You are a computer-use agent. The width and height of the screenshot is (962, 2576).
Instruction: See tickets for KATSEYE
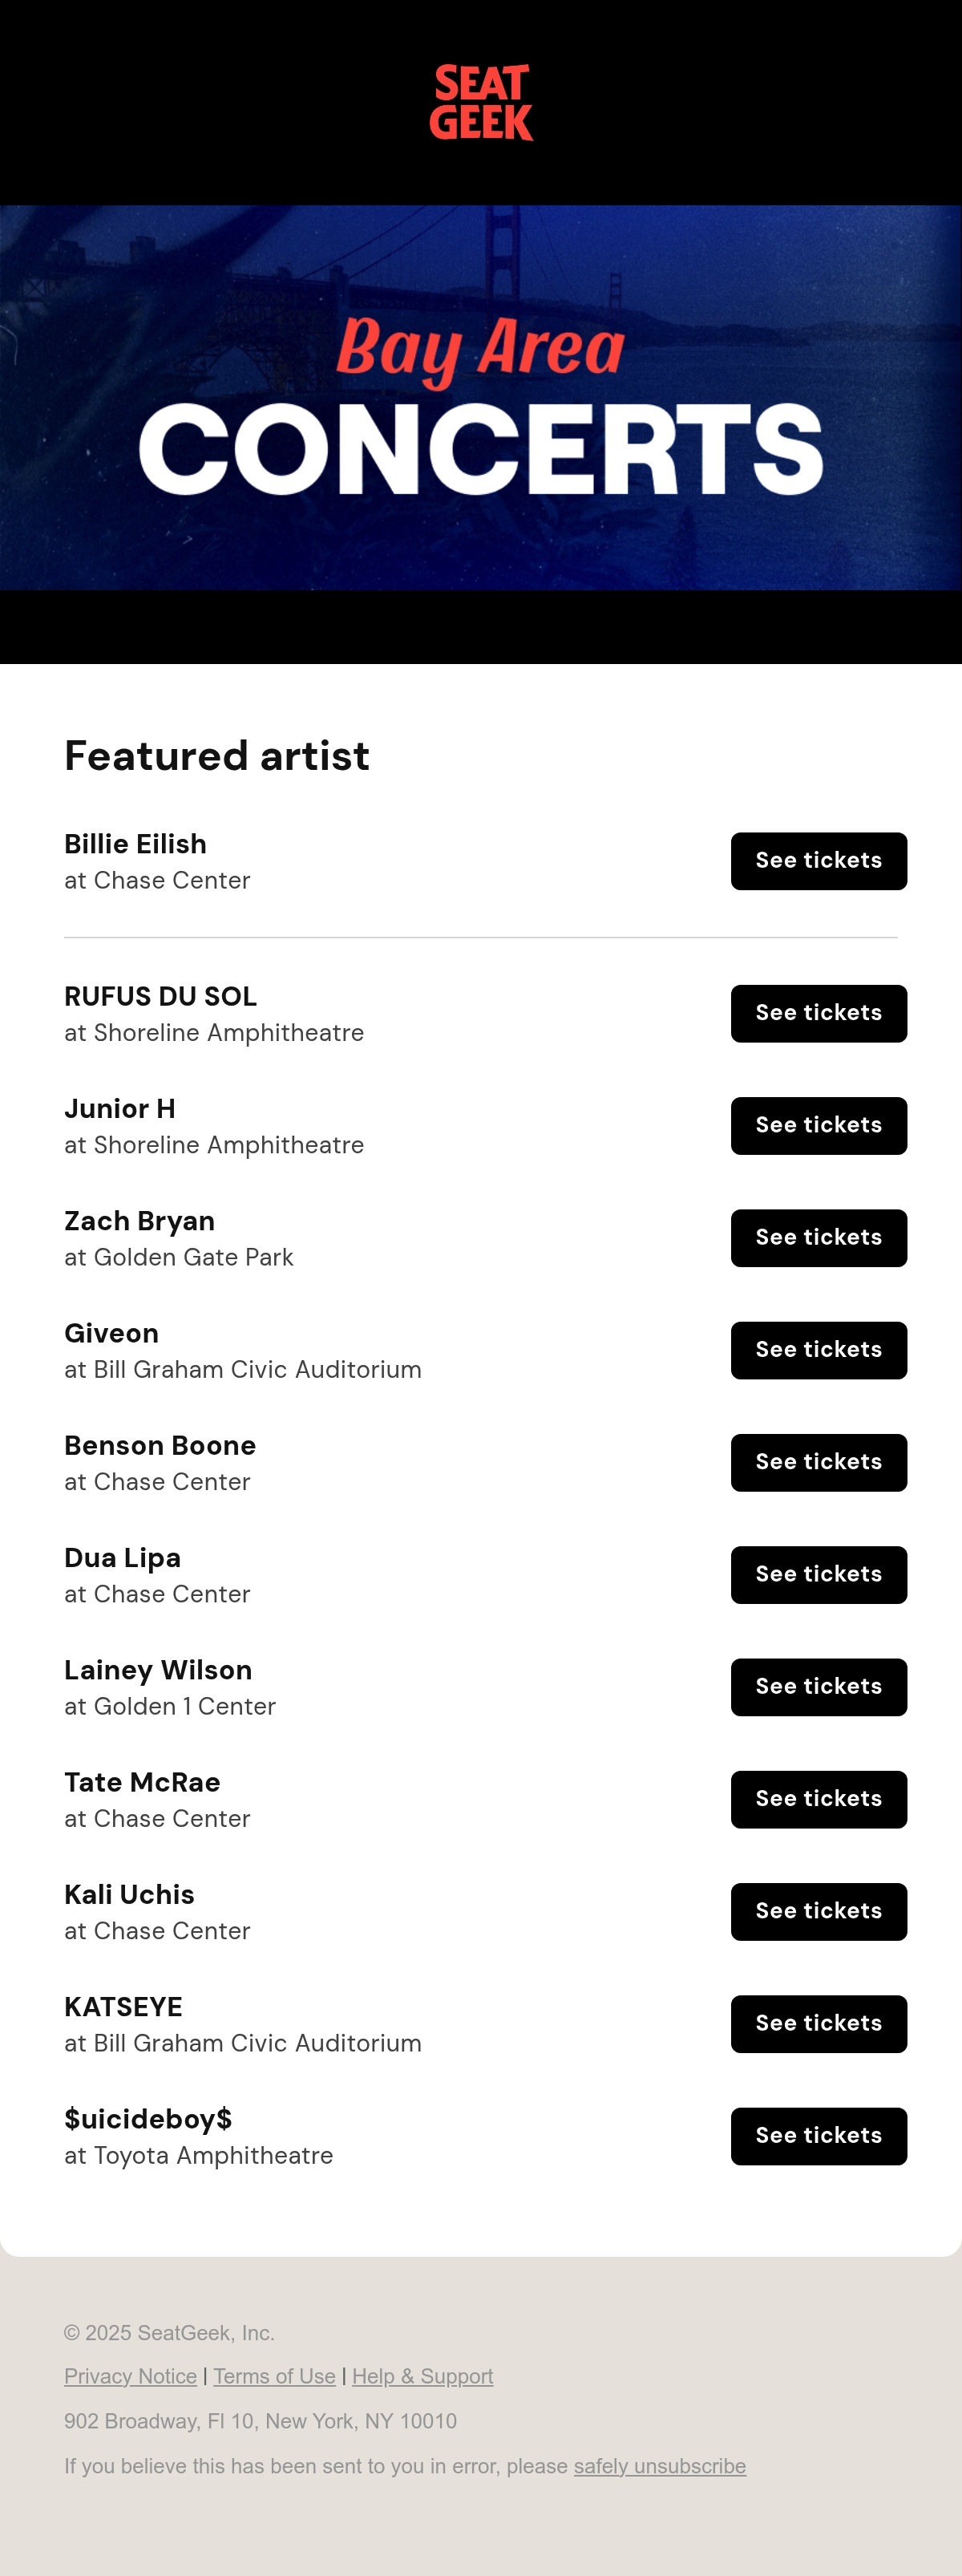pos(818,2023)
